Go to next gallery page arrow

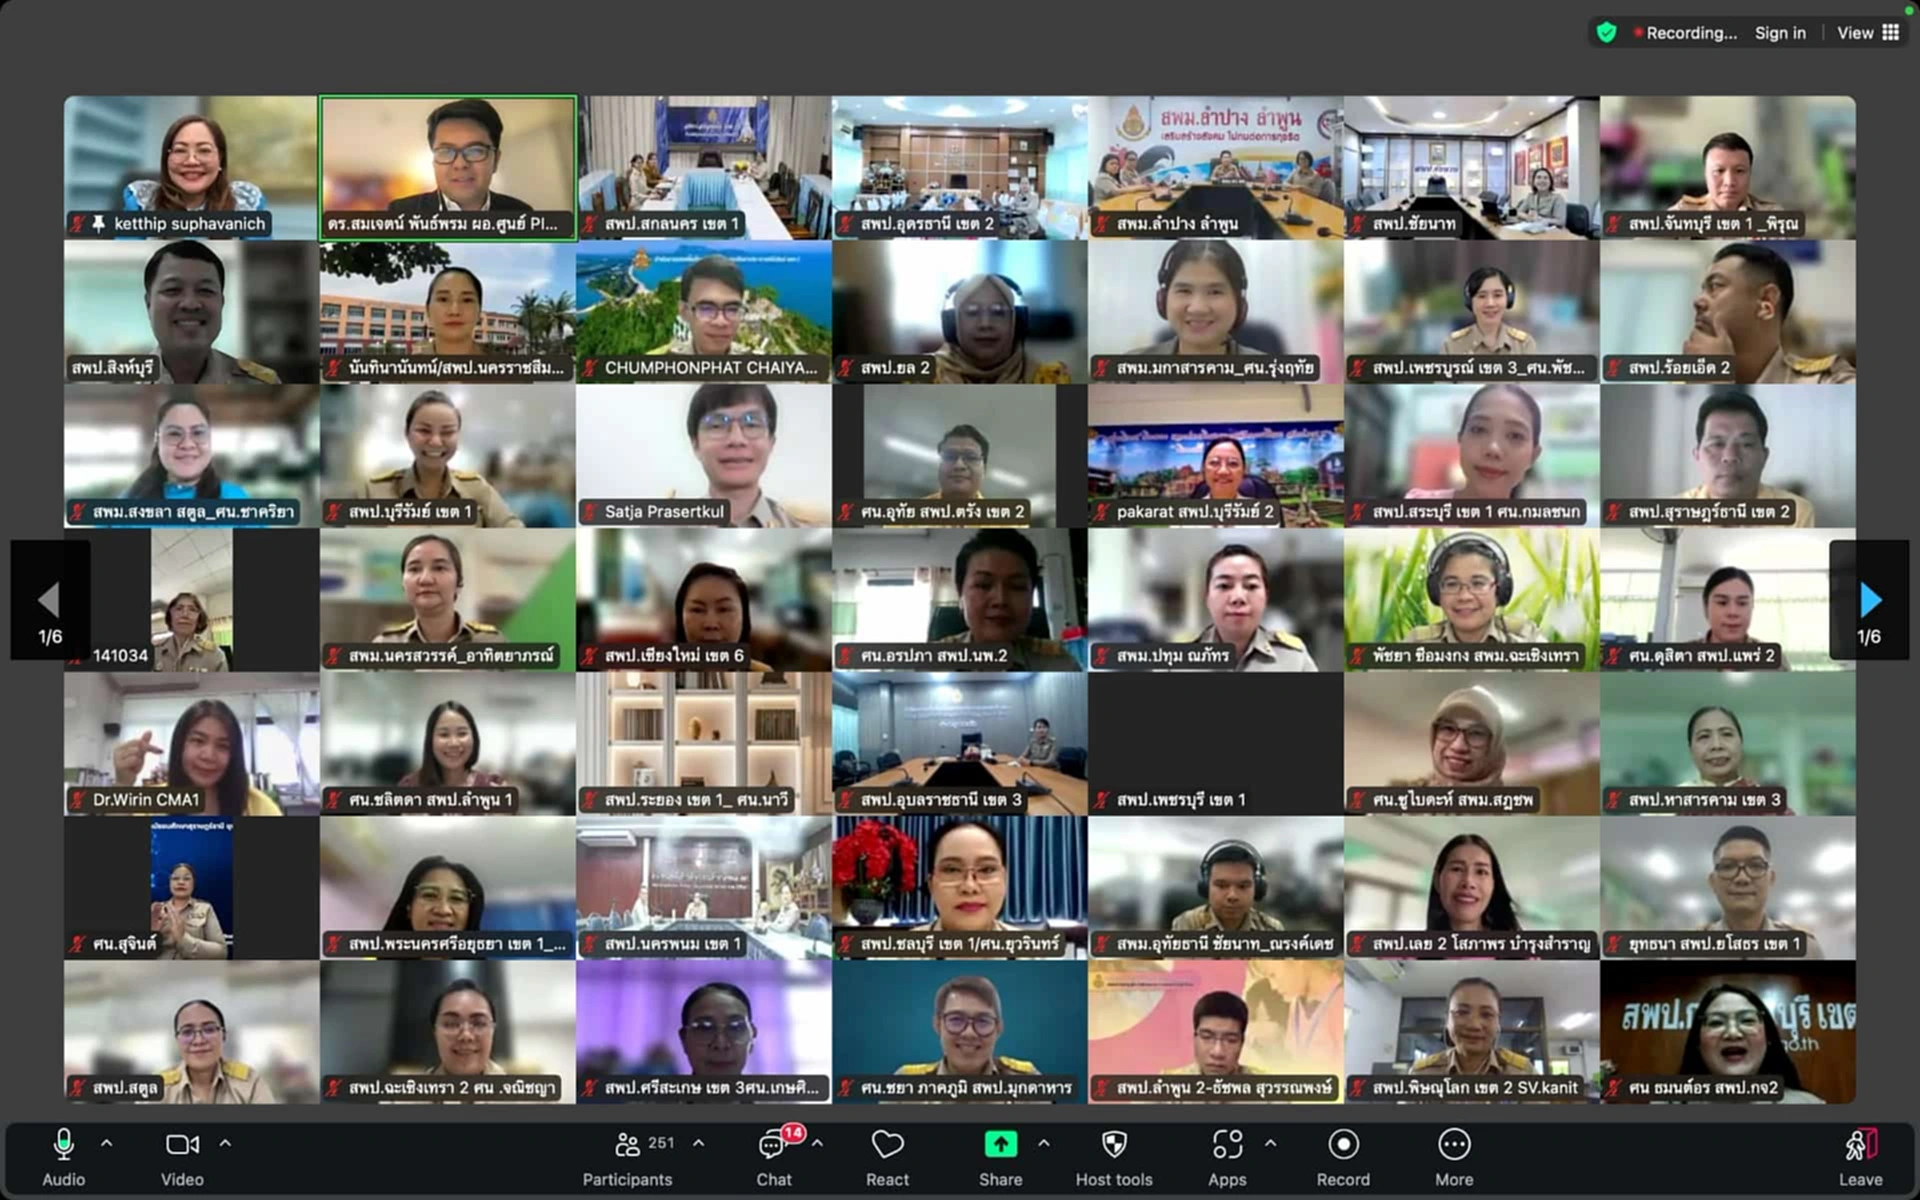[1869, 600]
